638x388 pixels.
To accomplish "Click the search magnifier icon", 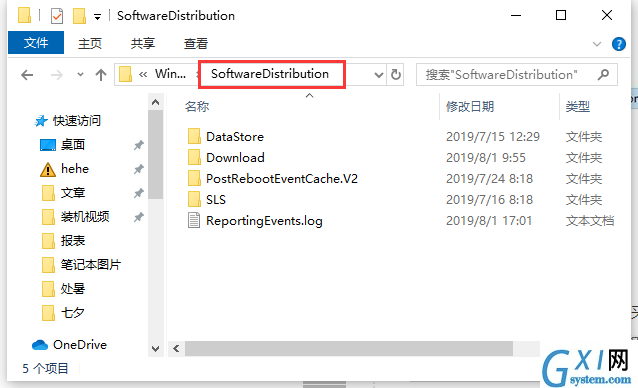I will 603,74.
